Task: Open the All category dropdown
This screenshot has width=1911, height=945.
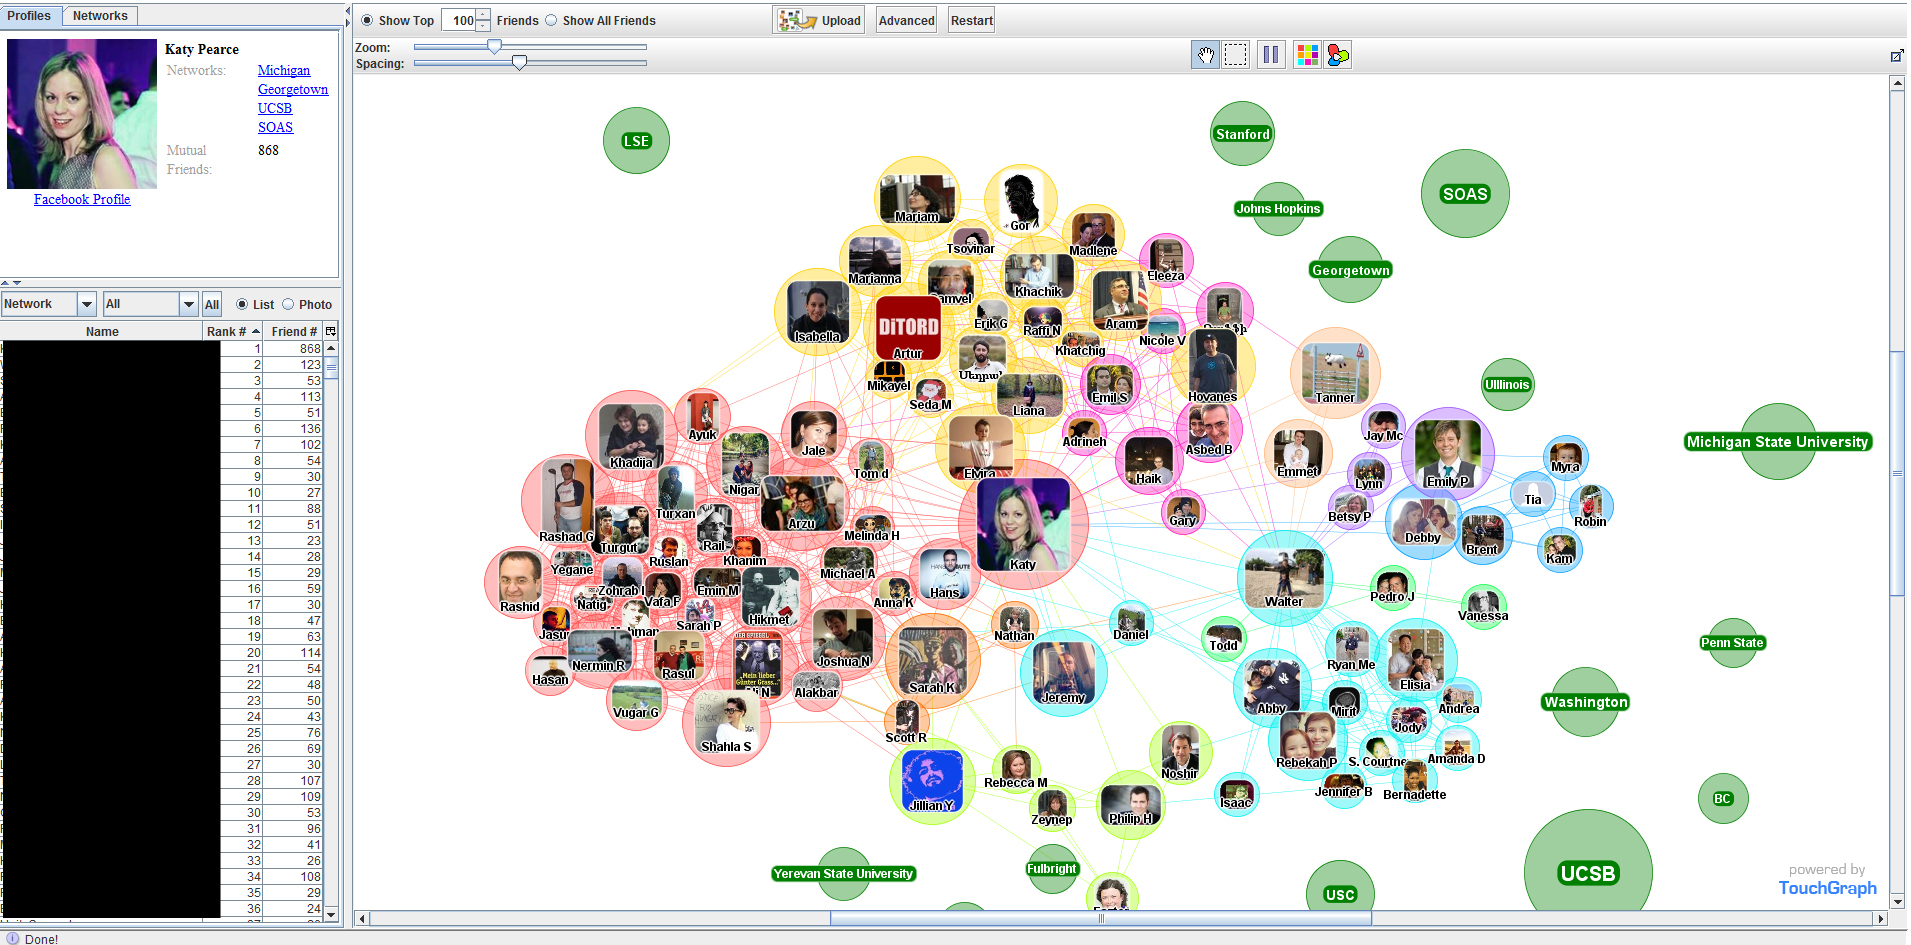Action: coord(189,304)
